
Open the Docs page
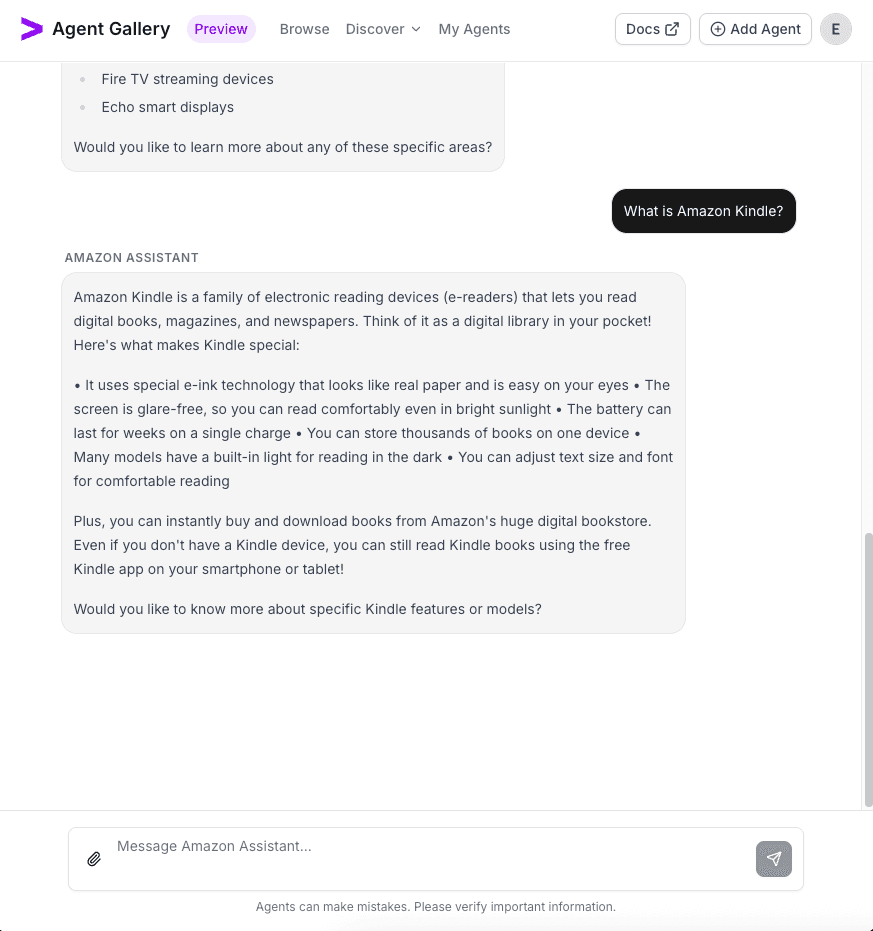click(652, 29)
